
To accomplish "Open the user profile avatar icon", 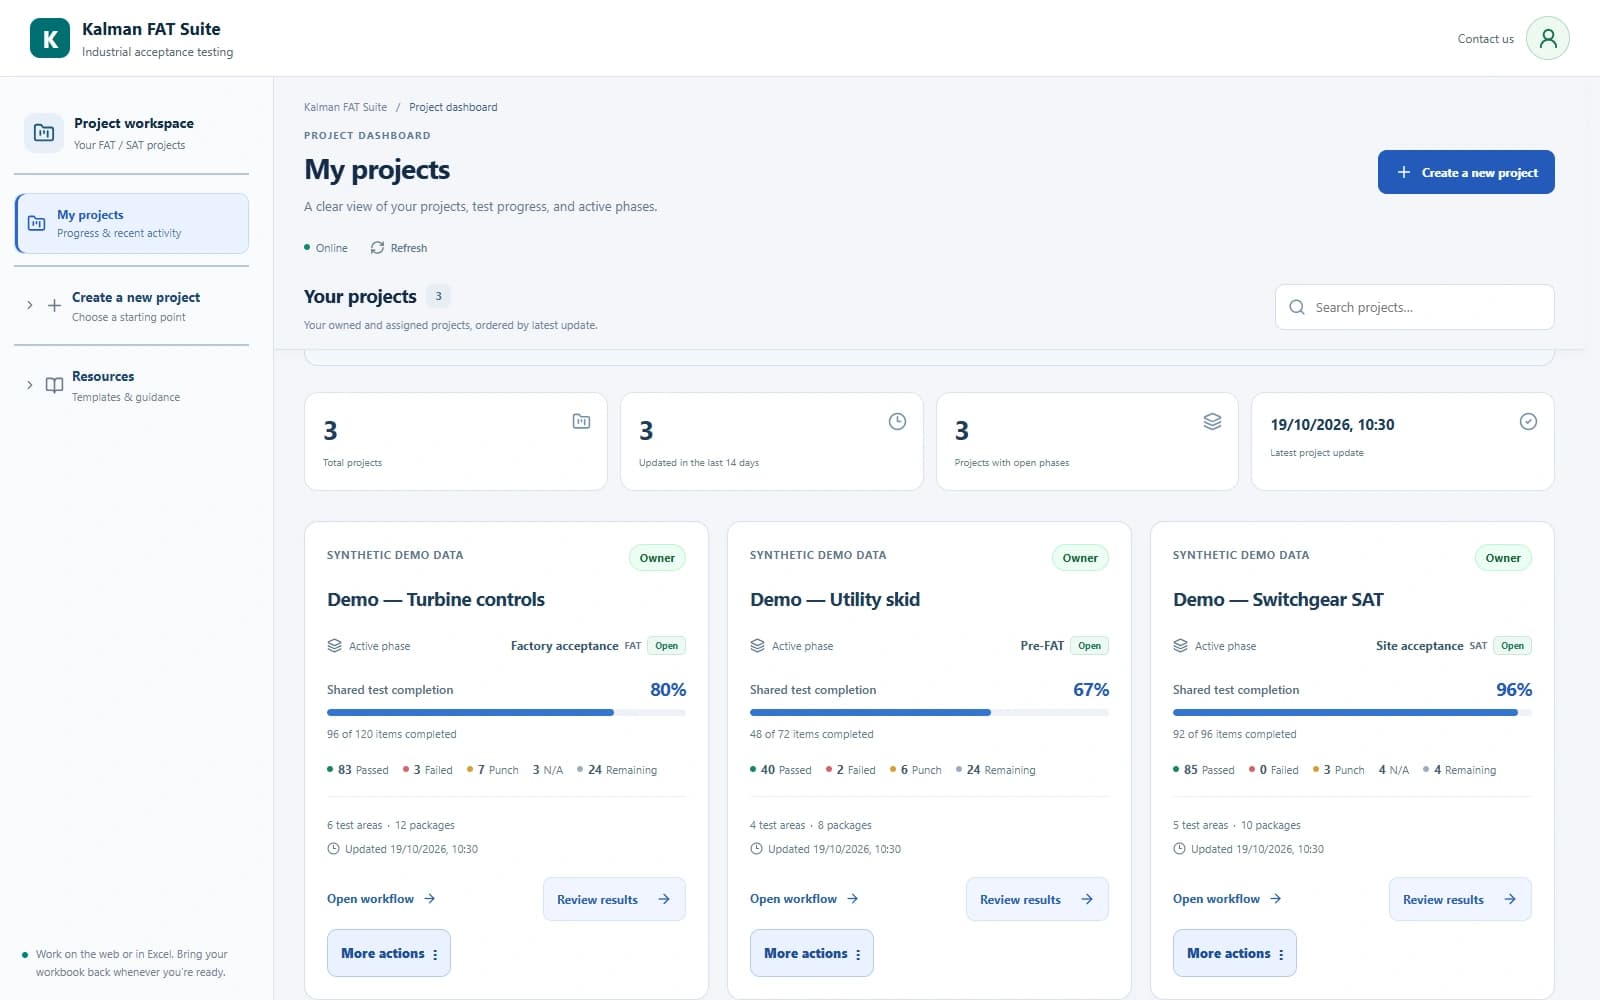I will pyautogui.click(x=1548, y=38).
